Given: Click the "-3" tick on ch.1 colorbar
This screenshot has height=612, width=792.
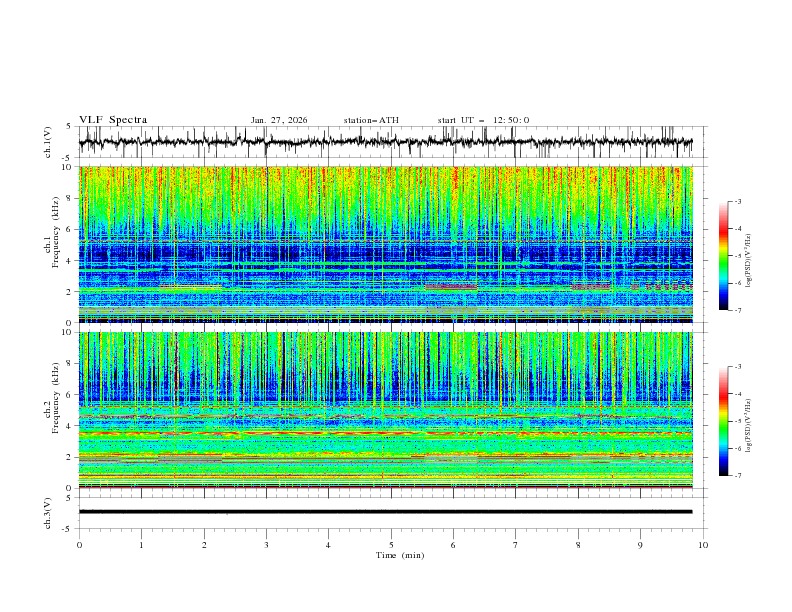Looking at the screenshot, I should [737, 201].
